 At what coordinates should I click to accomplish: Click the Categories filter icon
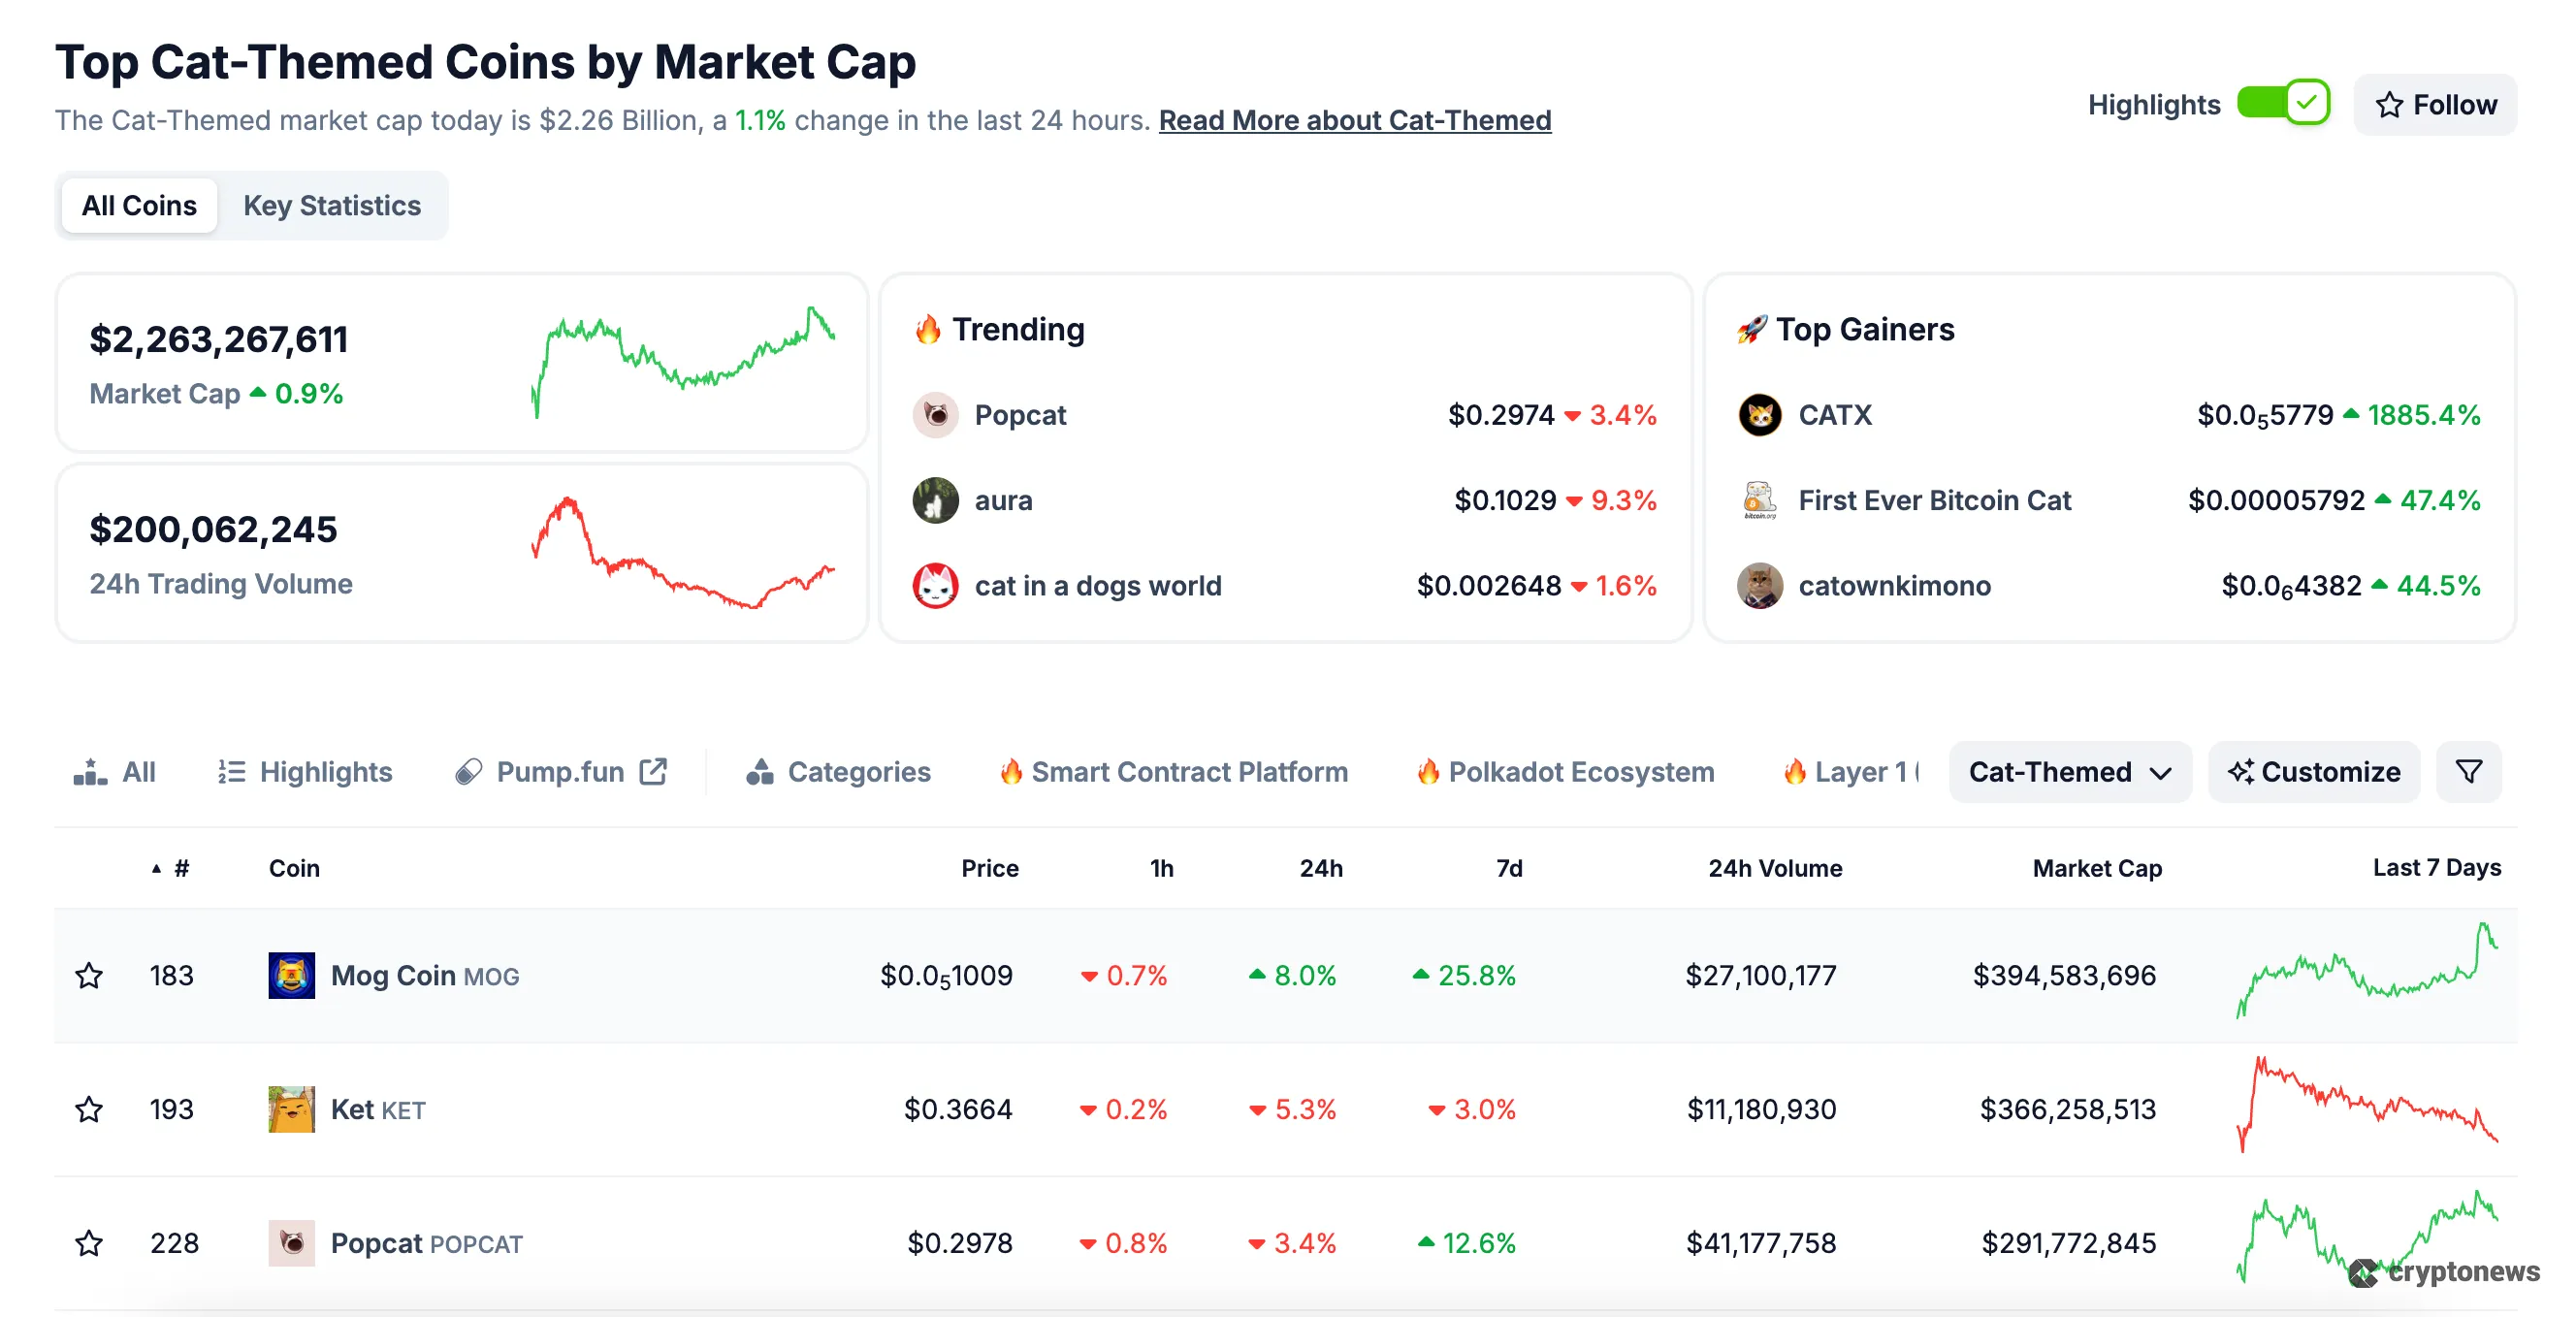[761, 771]
